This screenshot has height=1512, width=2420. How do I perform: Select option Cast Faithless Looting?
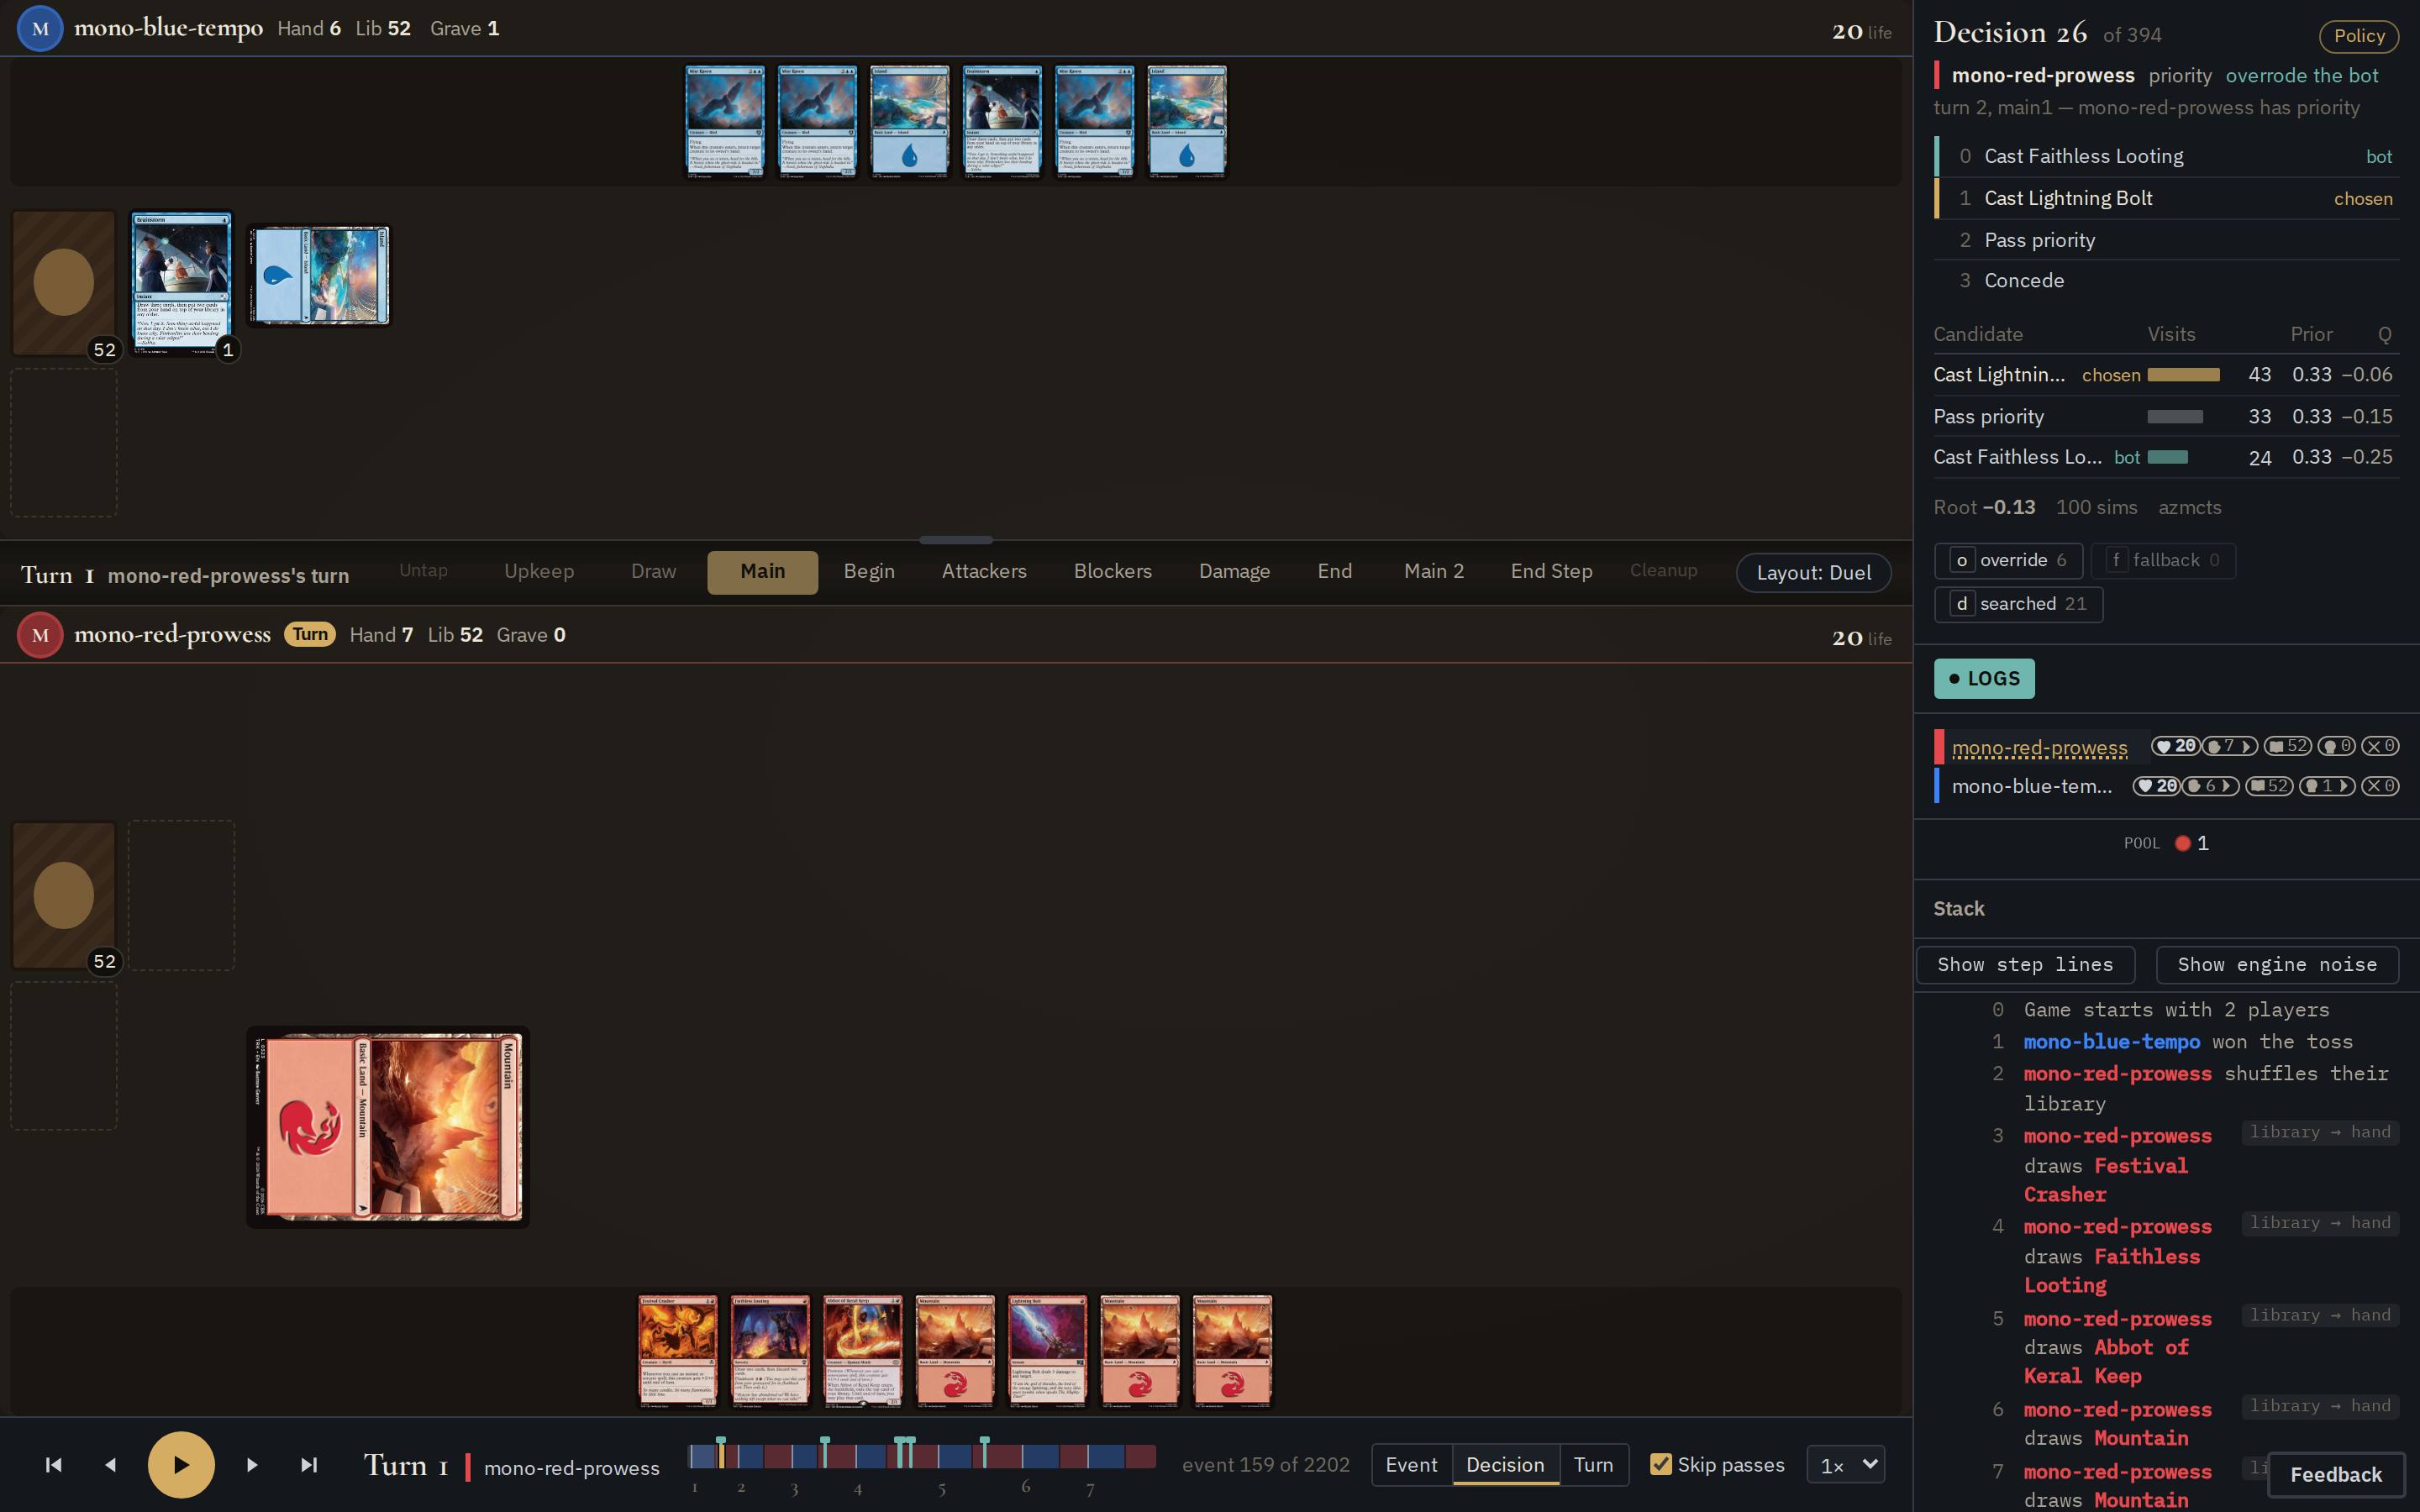pyautogui.click(x=2166, y=156)
